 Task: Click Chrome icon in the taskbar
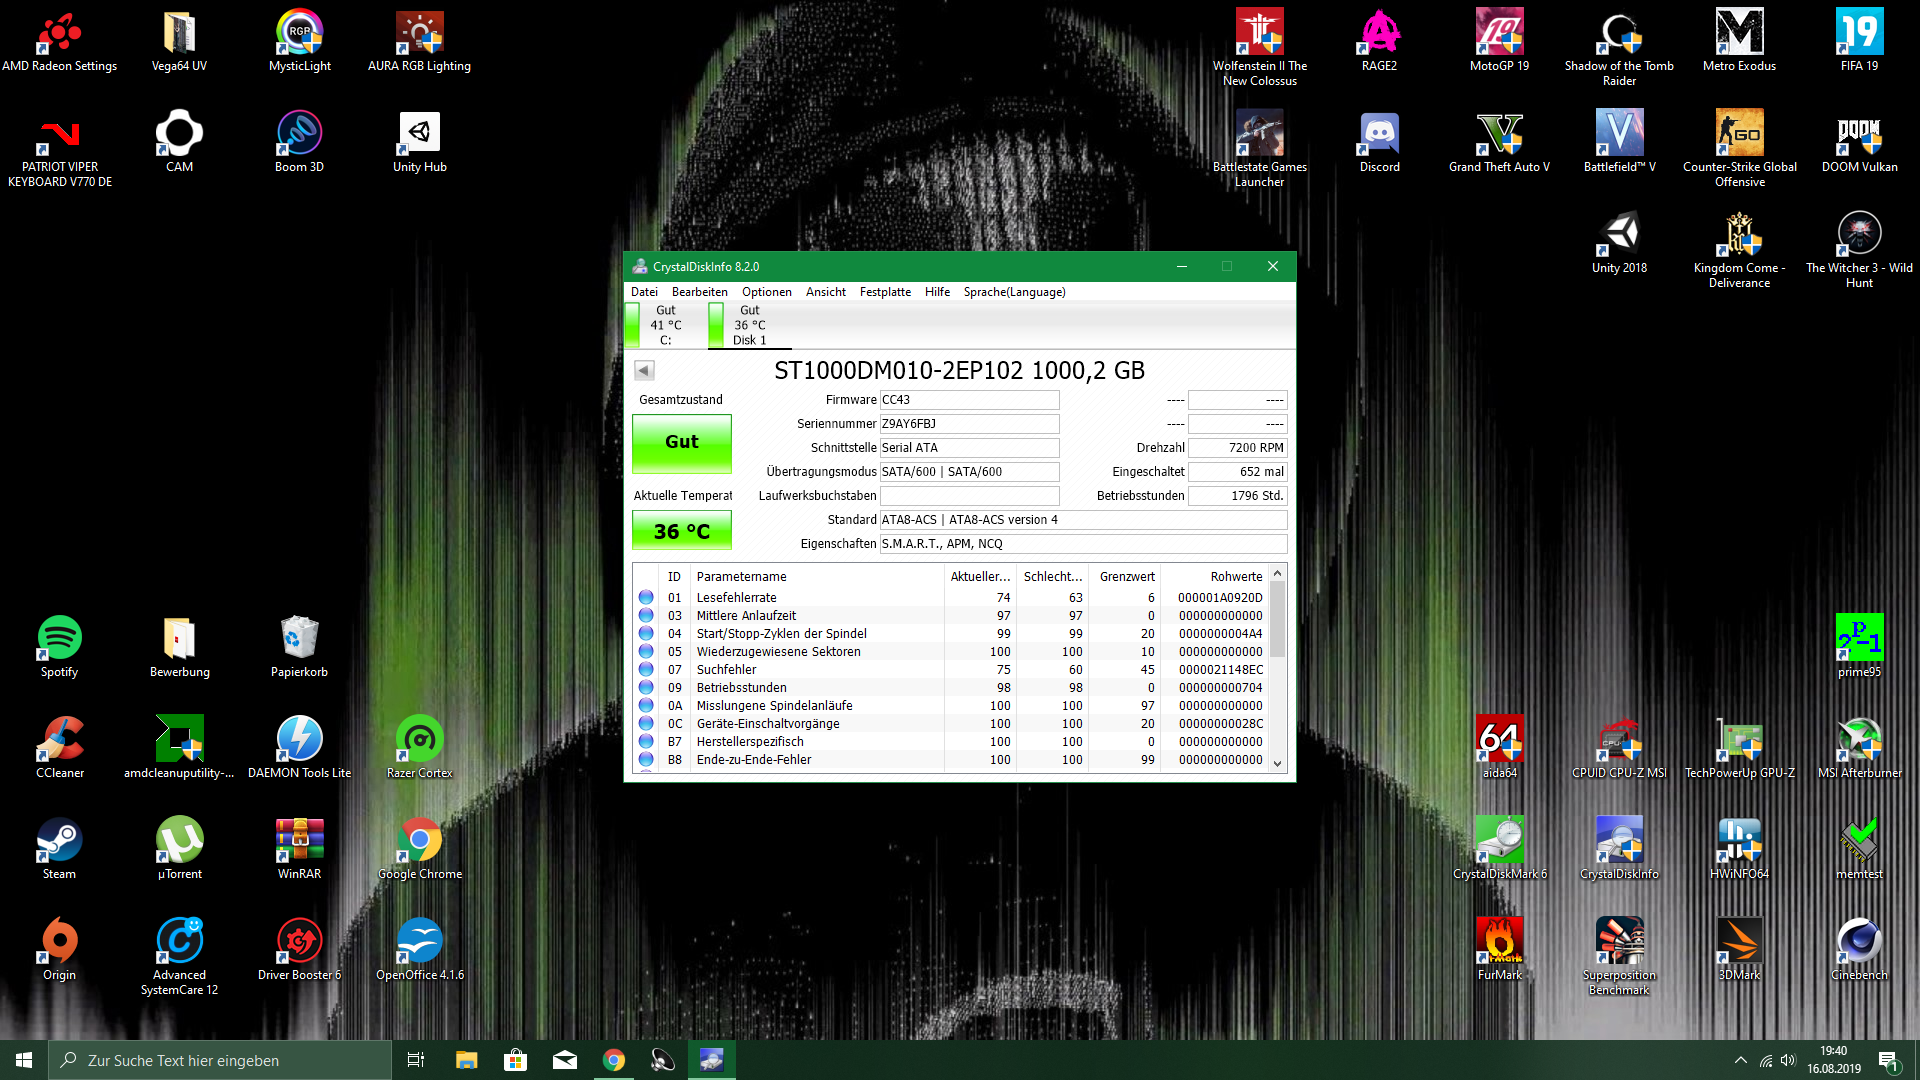(x=614, y=1060)
